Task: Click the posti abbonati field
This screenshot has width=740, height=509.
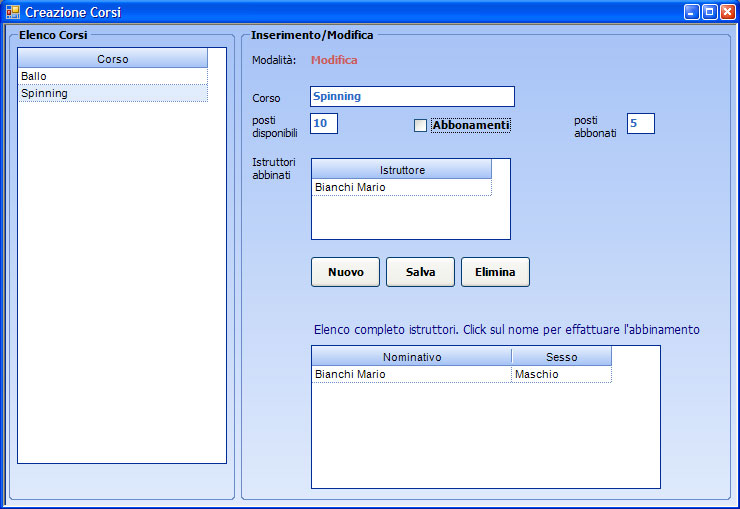Action: tap(640, 123)
